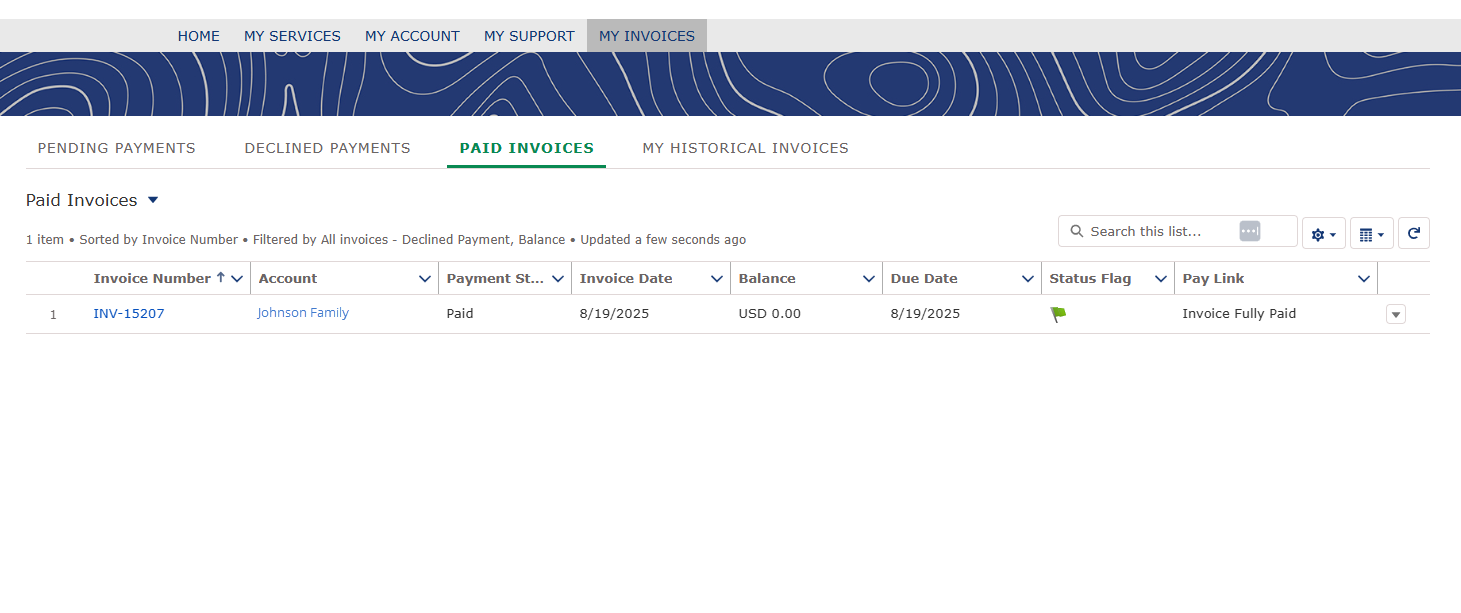Switch to the DECLINED PAYMENTS tab

pos(327,147)
